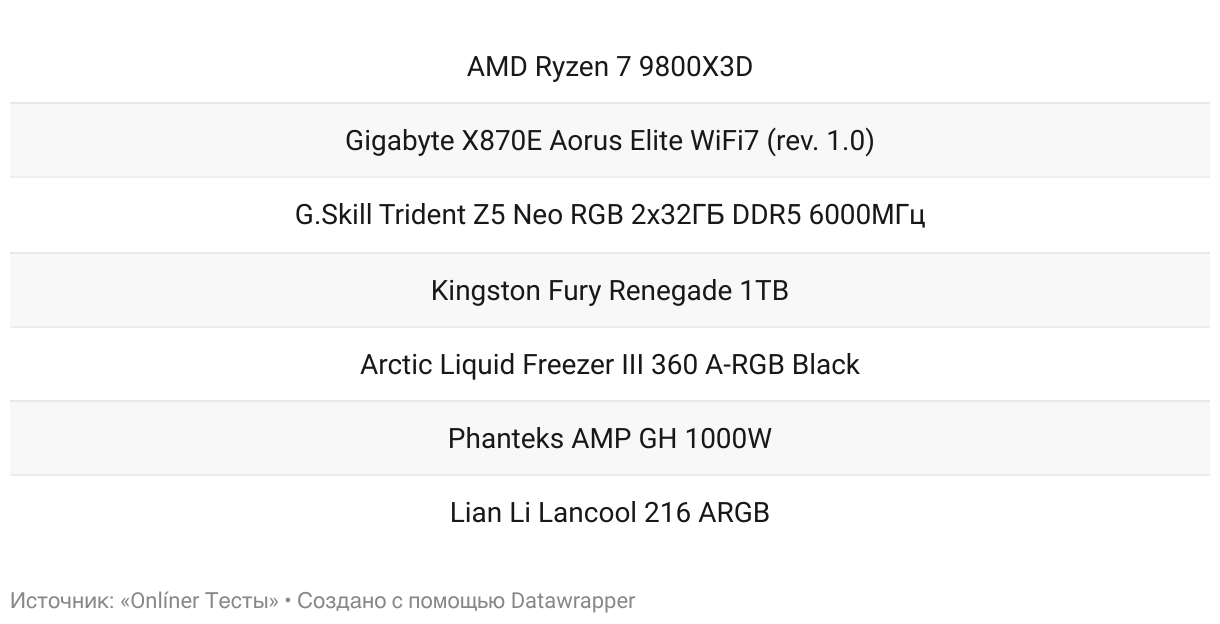Click the Lian Li Lancool 216 row

tap(610, 512)
